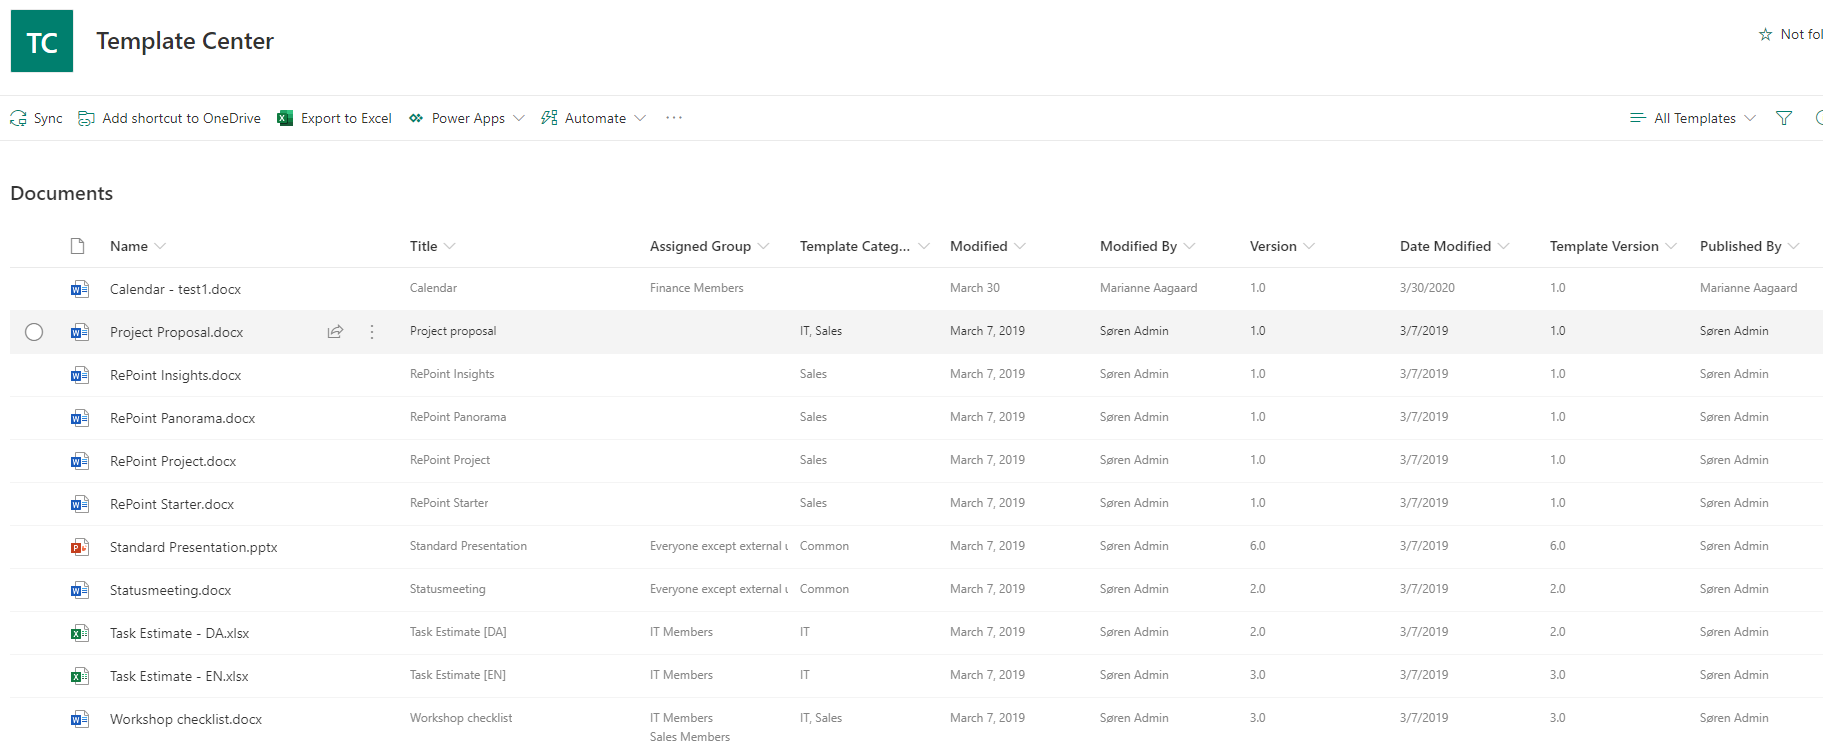This screenshot has height=746, width=1823.
Task: Open Standard Presentation.pptx file
Action: [193, 547]
